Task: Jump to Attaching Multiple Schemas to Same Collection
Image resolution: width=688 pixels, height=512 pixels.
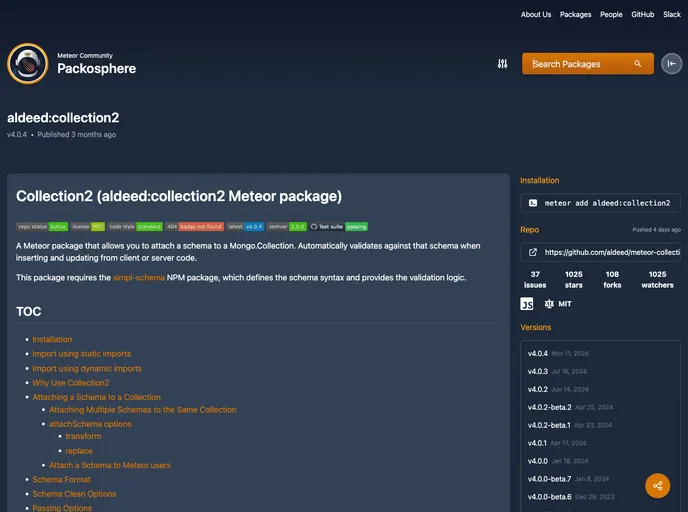Action: (143, 410)
